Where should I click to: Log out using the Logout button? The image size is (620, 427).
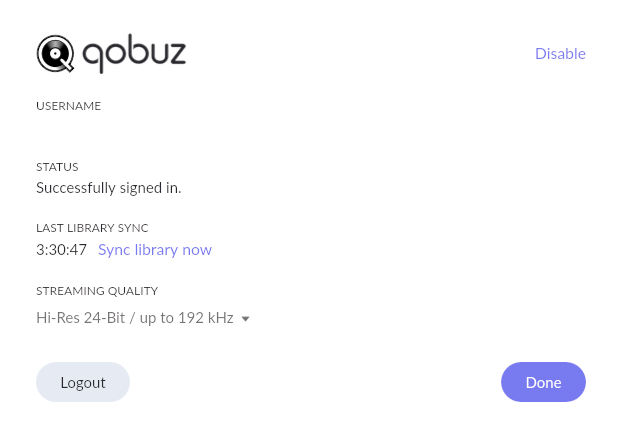[83, 382]
